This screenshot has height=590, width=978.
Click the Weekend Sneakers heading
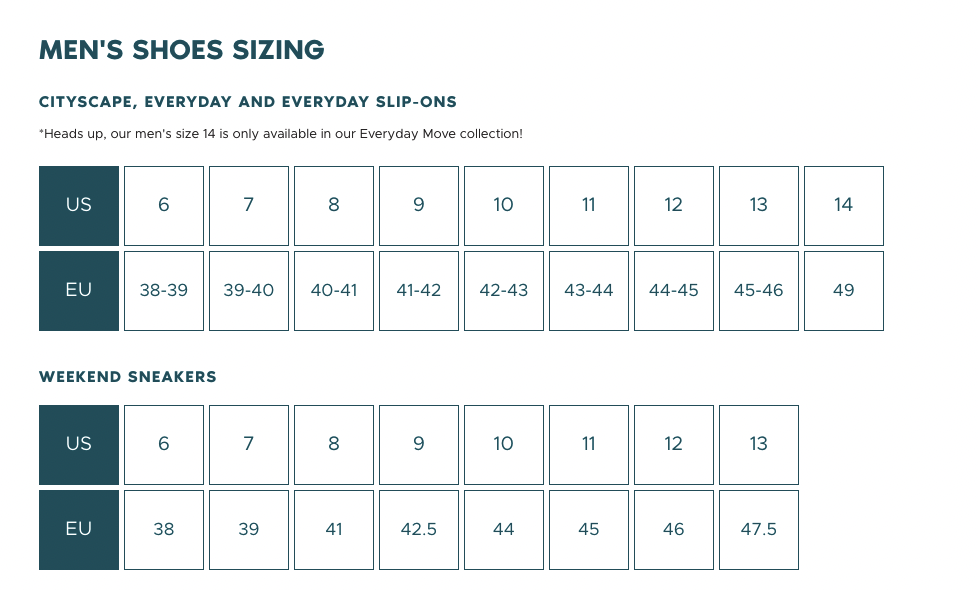(127, 377)
